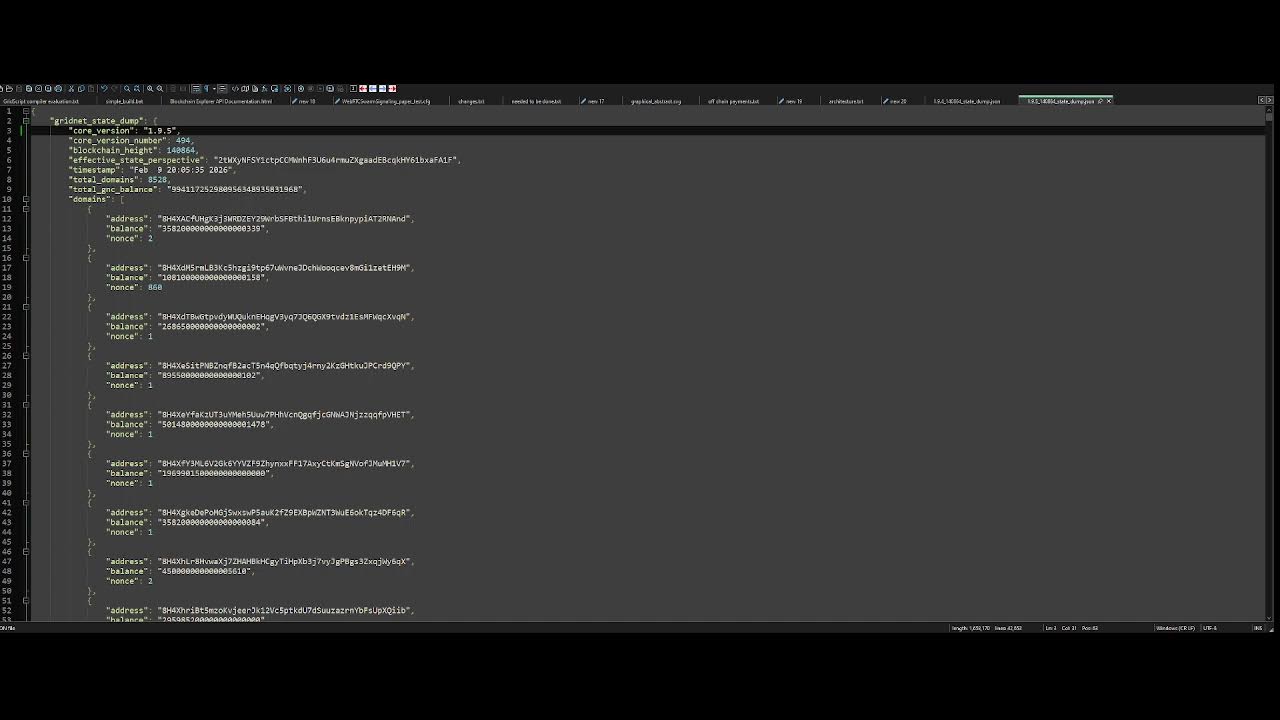Toggle Show All Characters pilcrow icon

206,88
